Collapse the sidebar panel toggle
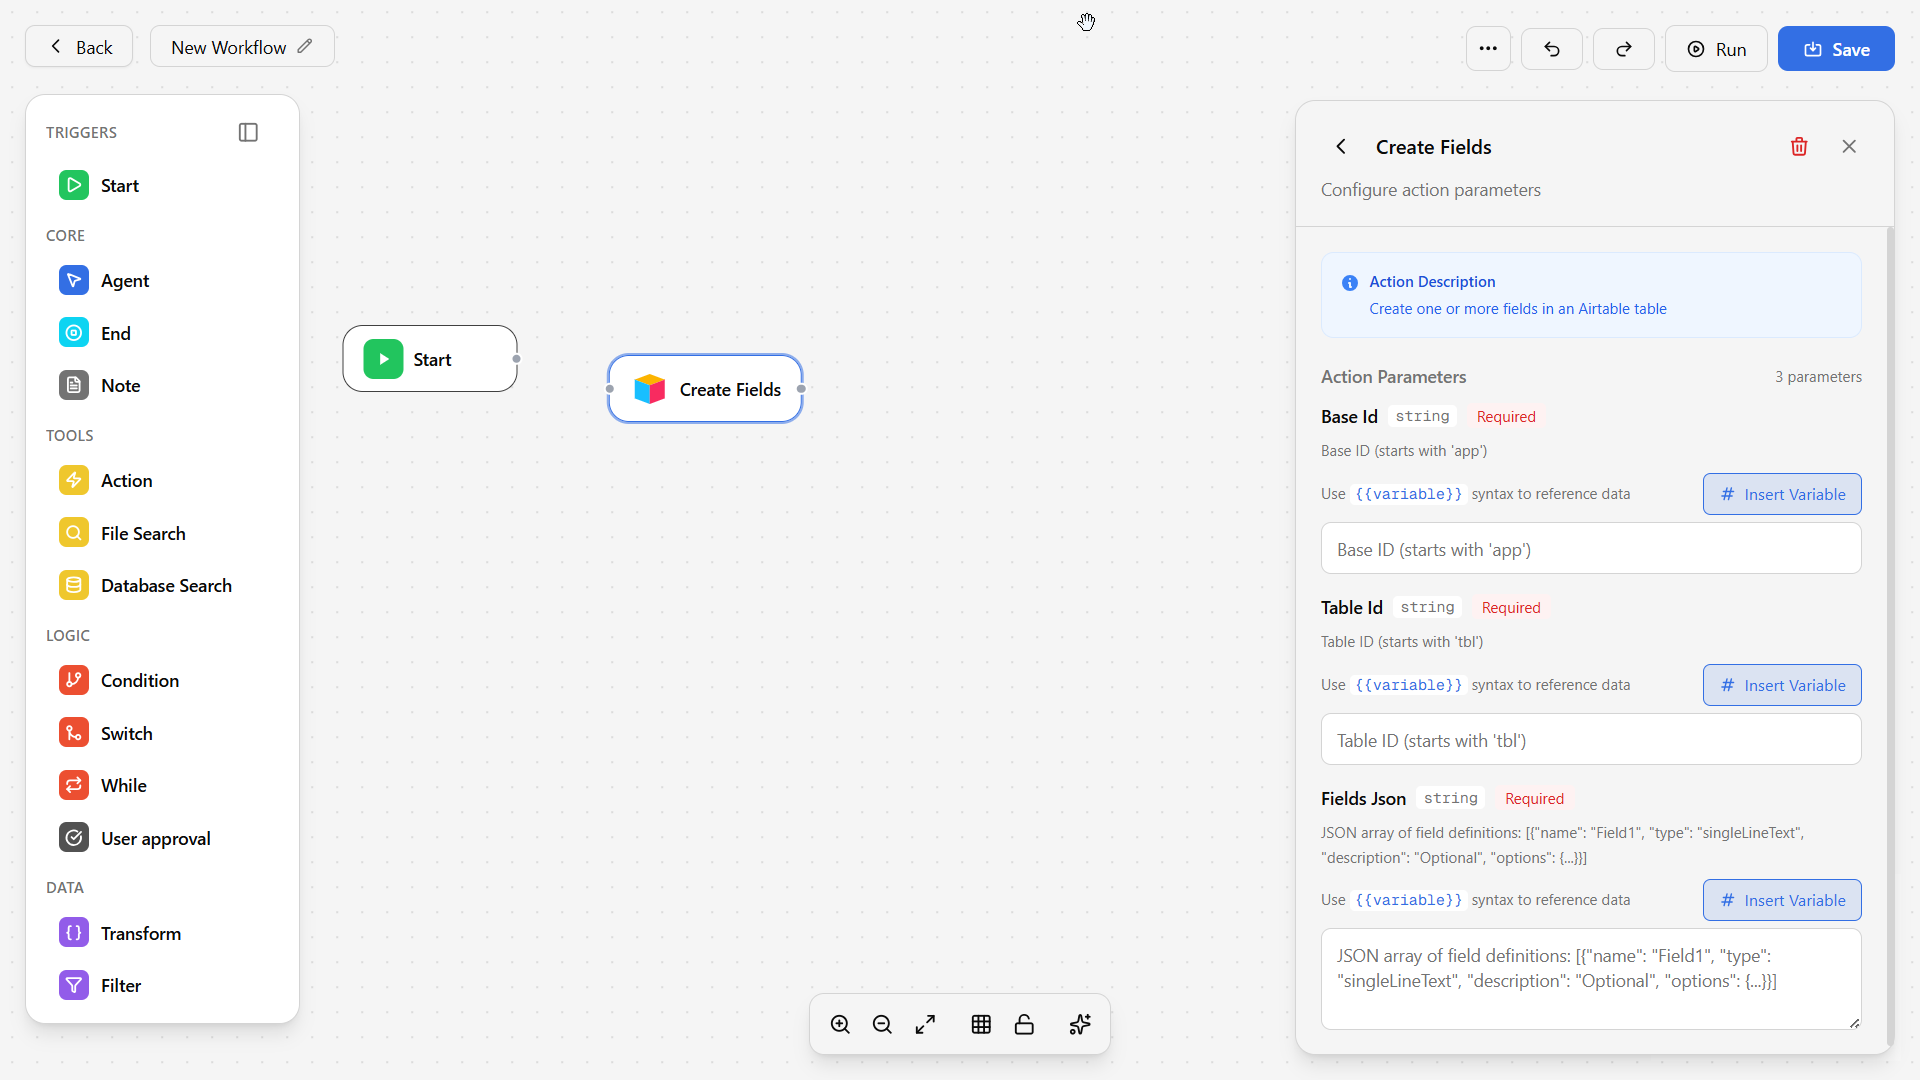 (248, 132)
